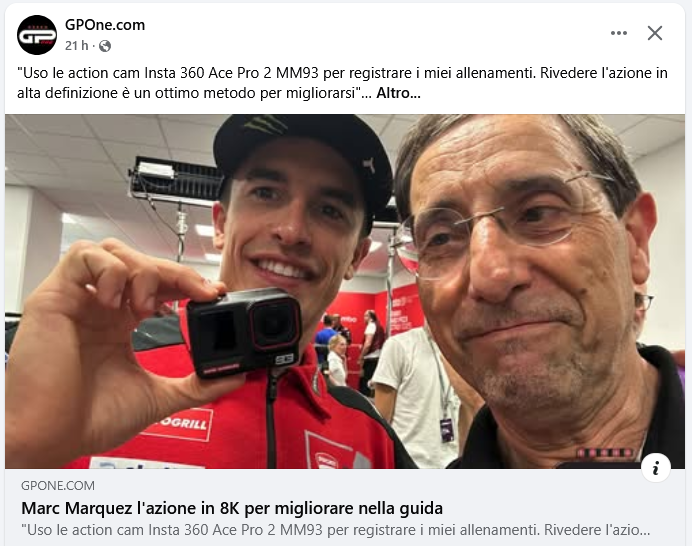This screenshot has width=692, height=546.
Task: Open the three-dots post options menu
Action: [619, 33]
